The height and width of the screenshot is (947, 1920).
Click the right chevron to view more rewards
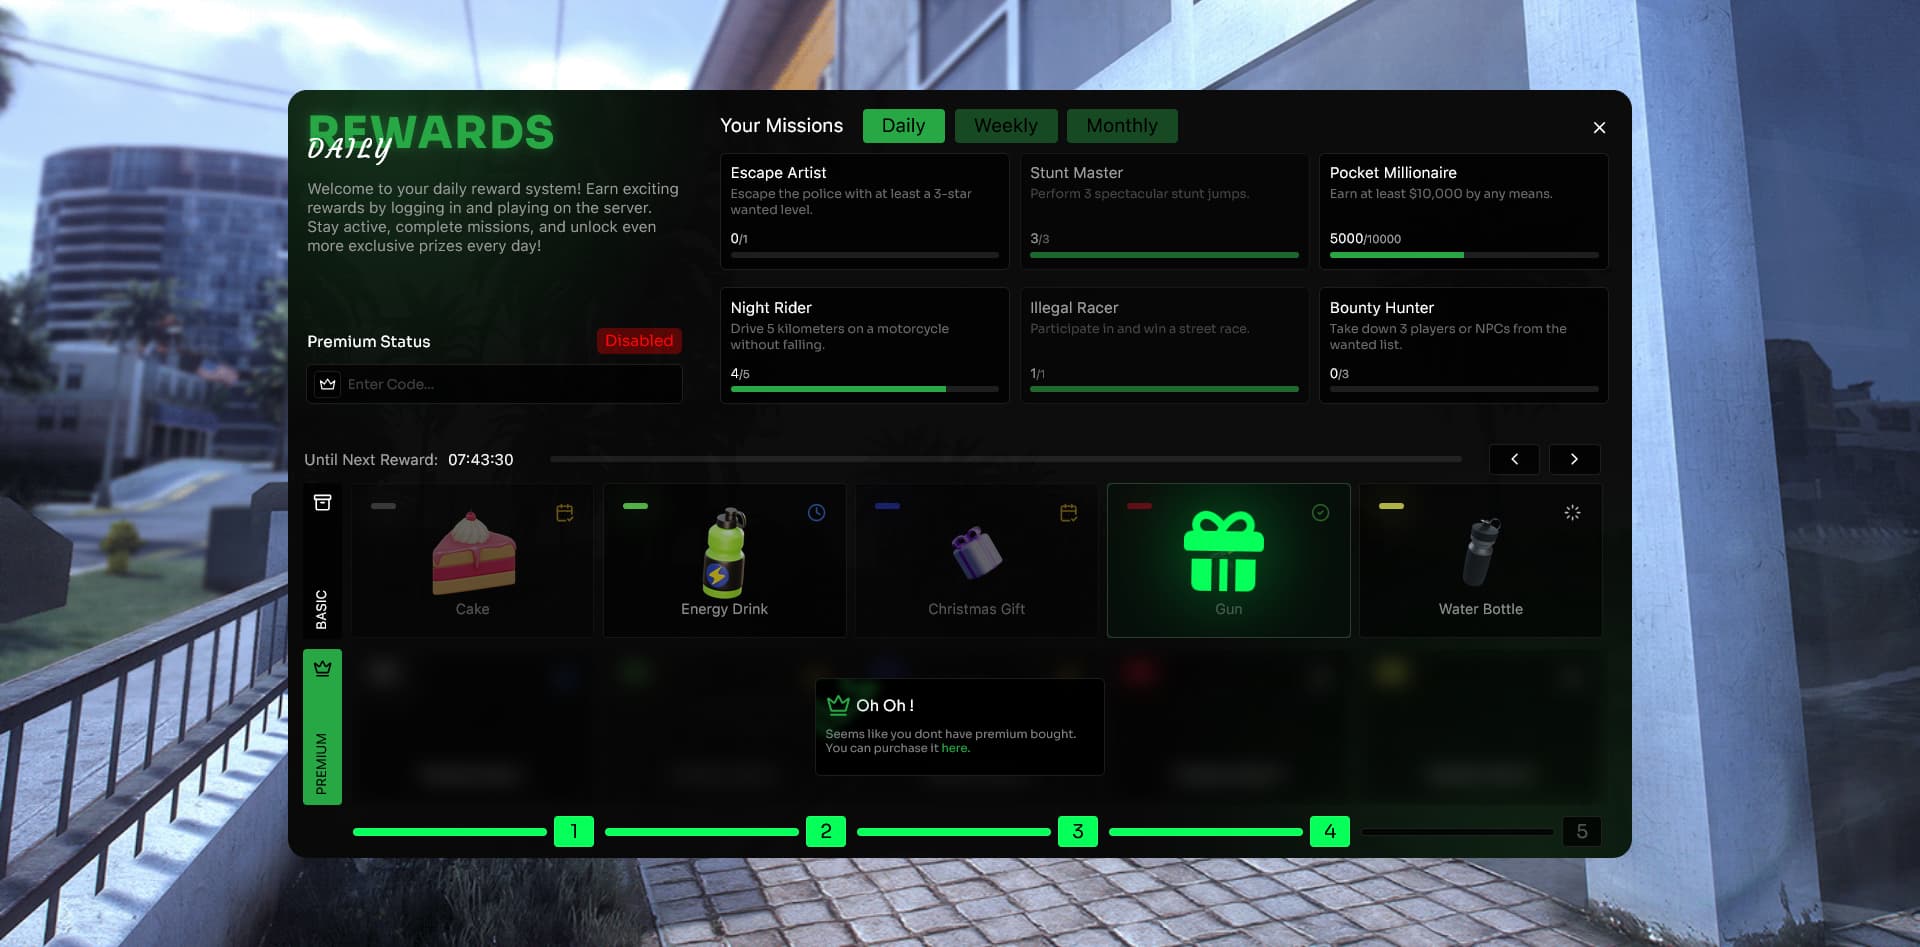point(1575,459)
